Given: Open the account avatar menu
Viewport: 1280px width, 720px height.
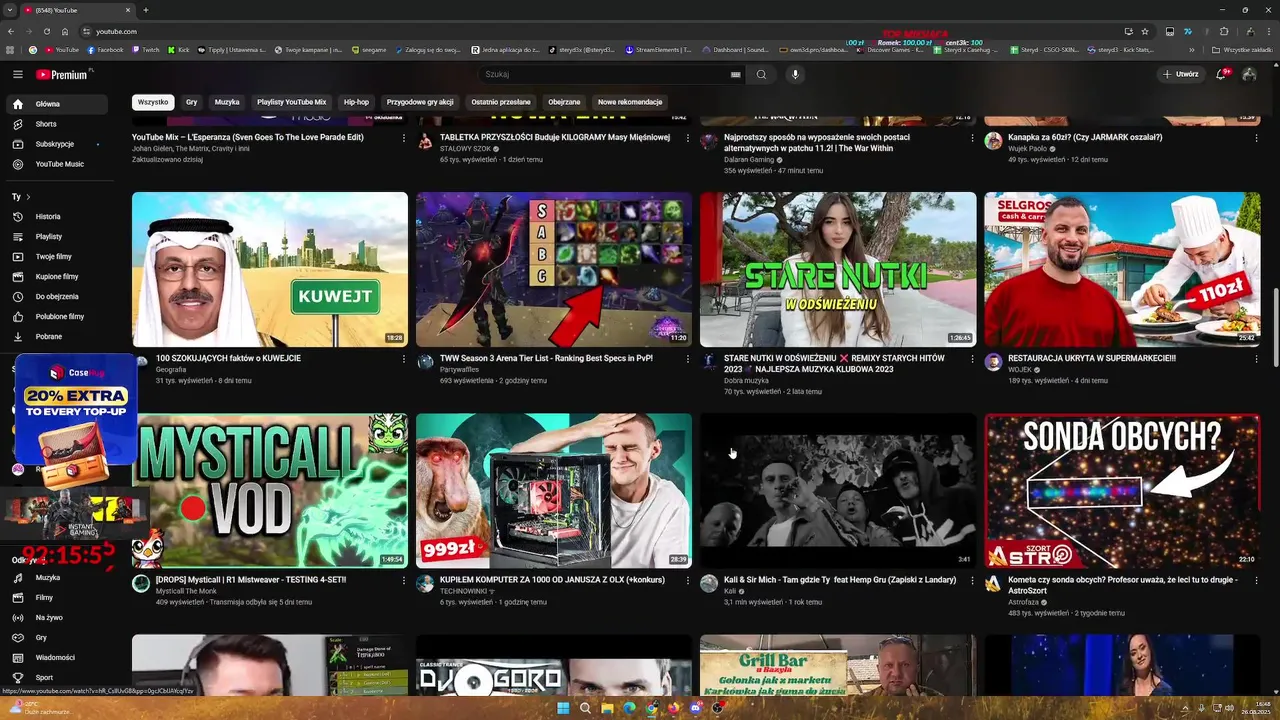Looking at the screenshot, I should tap(1249, 74).
